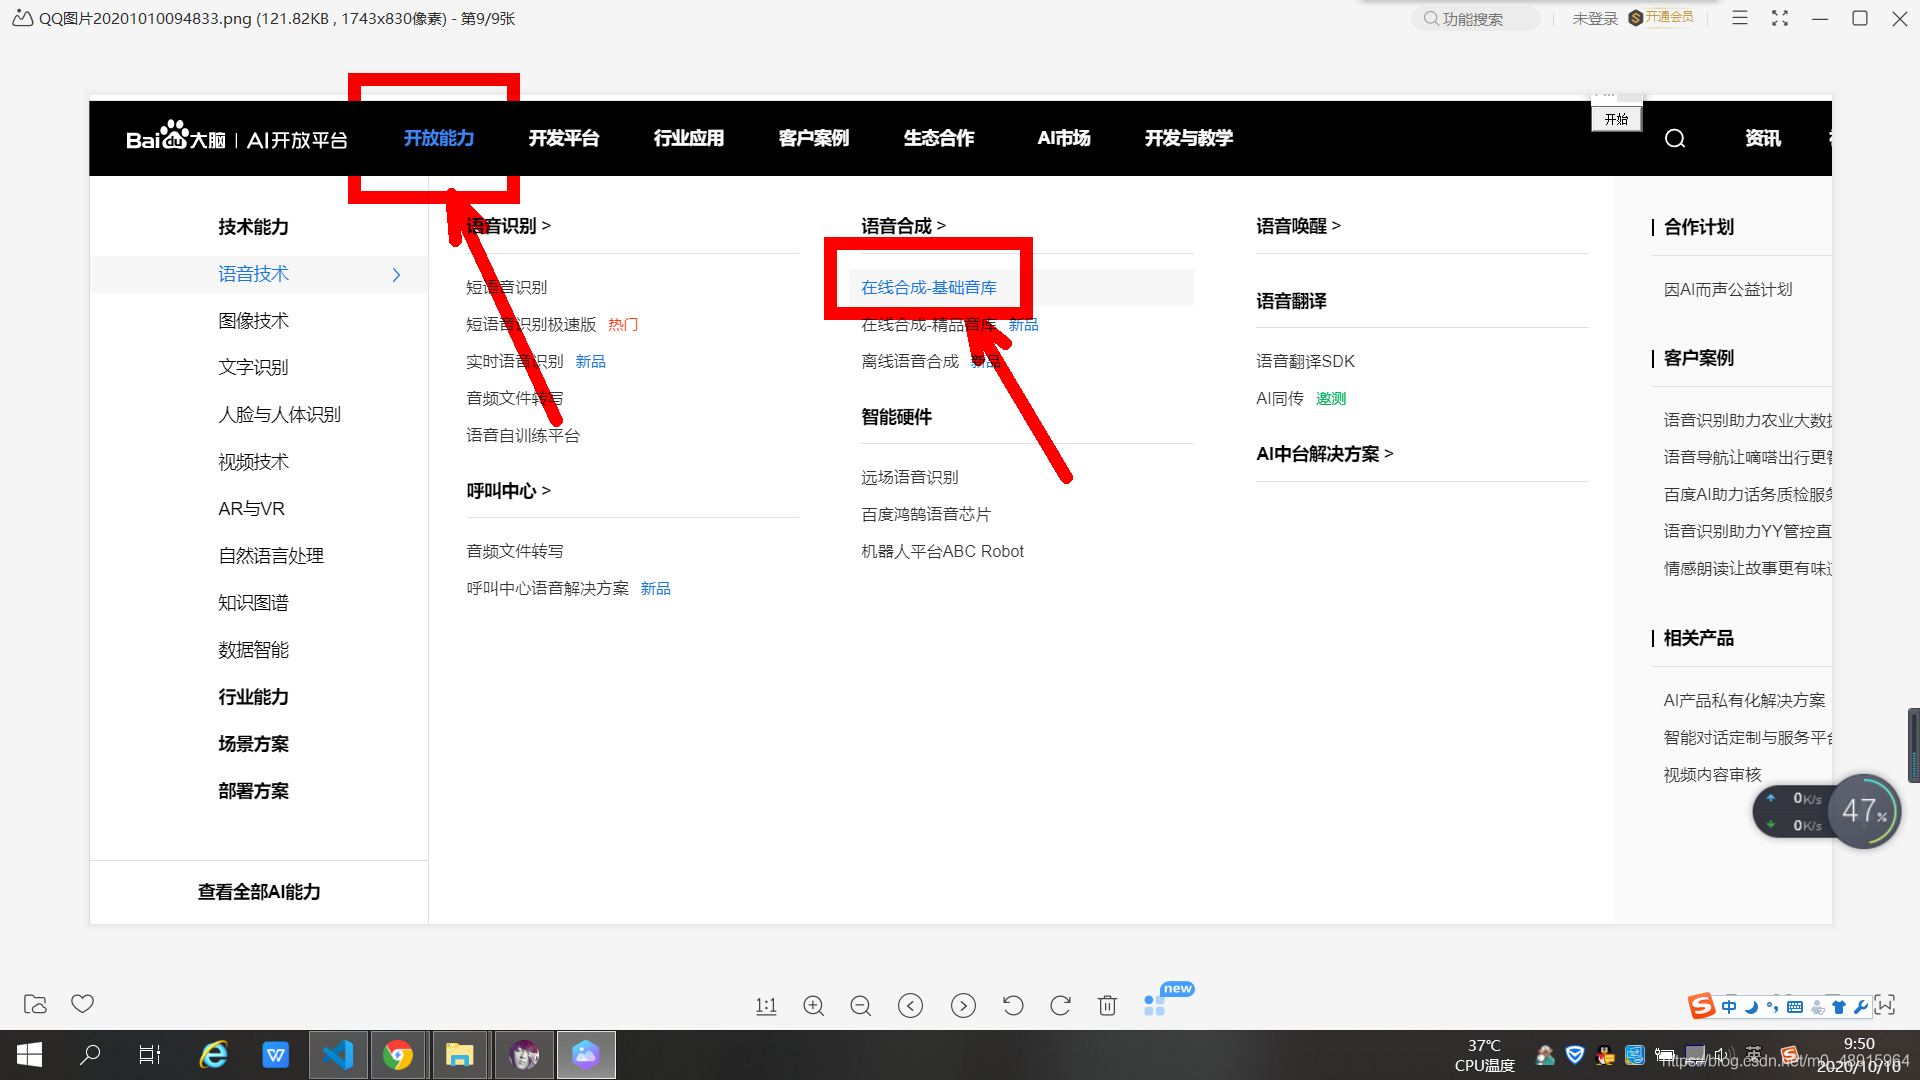Click 查看全部AI能力 at sidebar bottom
Viewport: 1920px width, 1080px height.
tap(259, 892)
